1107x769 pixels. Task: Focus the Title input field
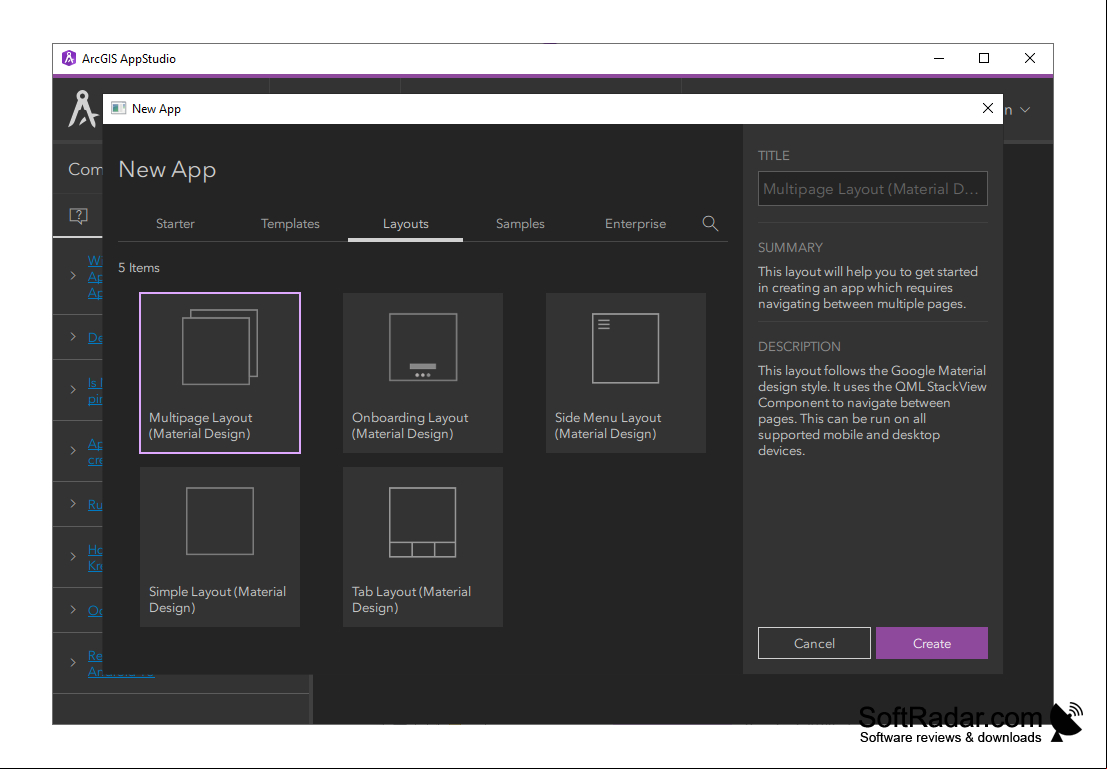(x=873, y=189)
